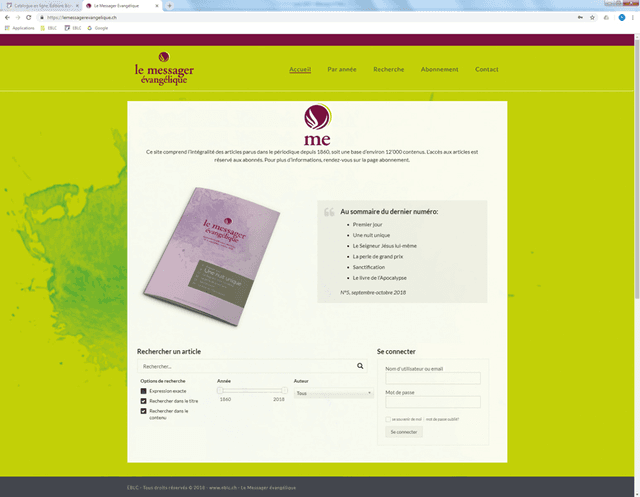Open the Contact menu item

pos(487,69)
